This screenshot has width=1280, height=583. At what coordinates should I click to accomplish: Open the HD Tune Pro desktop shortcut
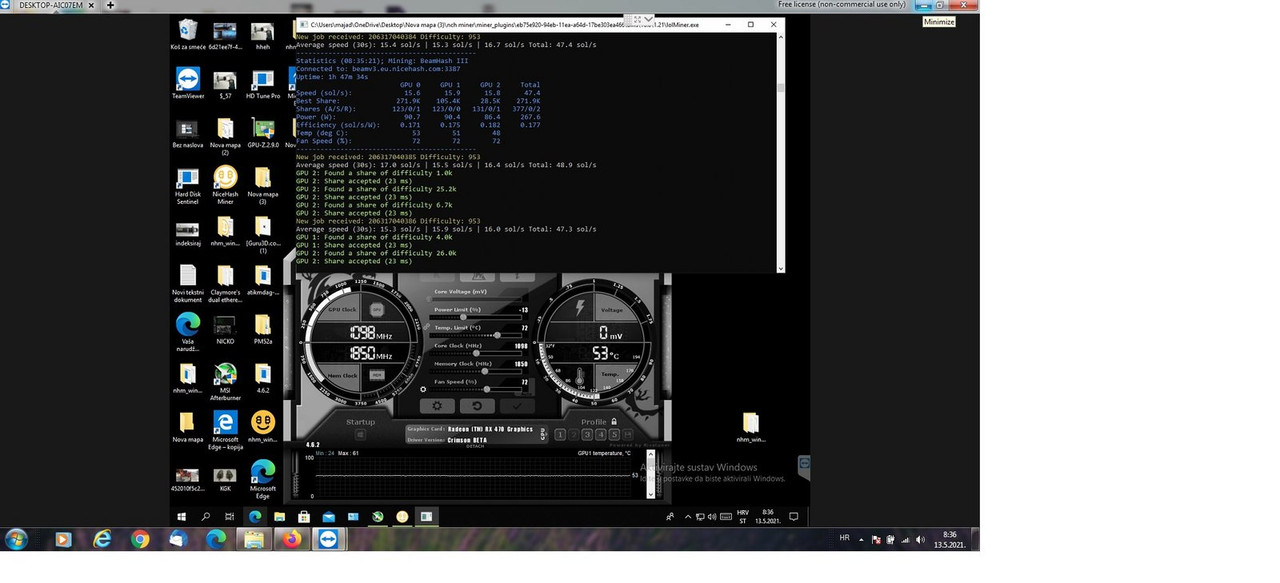pos(262,83)
